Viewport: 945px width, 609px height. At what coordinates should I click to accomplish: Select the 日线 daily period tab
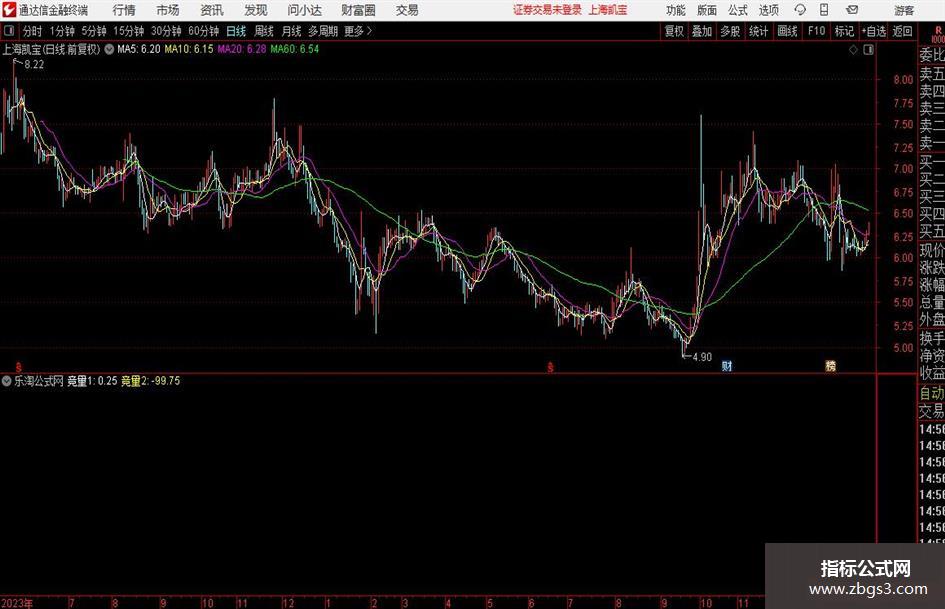point(236,31)
